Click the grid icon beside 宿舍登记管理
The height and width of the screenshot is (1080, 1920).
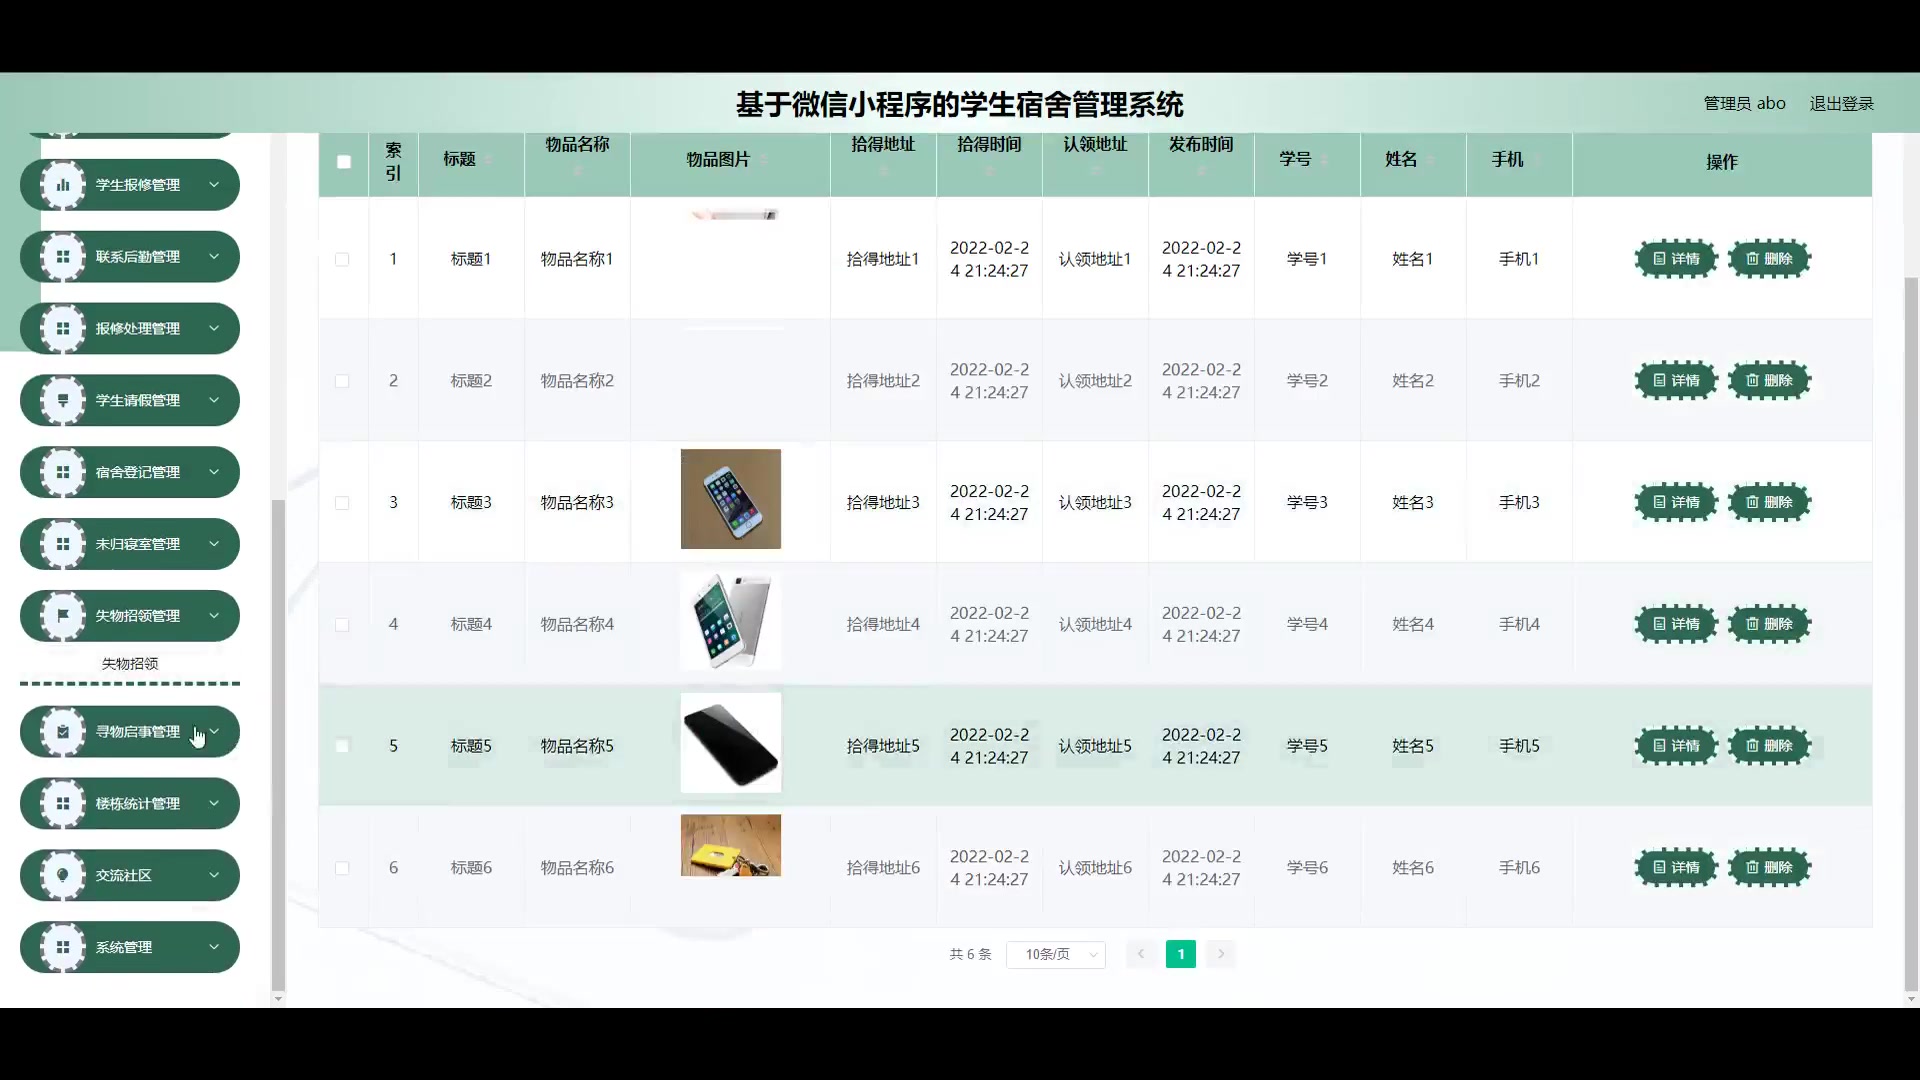[x=63, y=472]
